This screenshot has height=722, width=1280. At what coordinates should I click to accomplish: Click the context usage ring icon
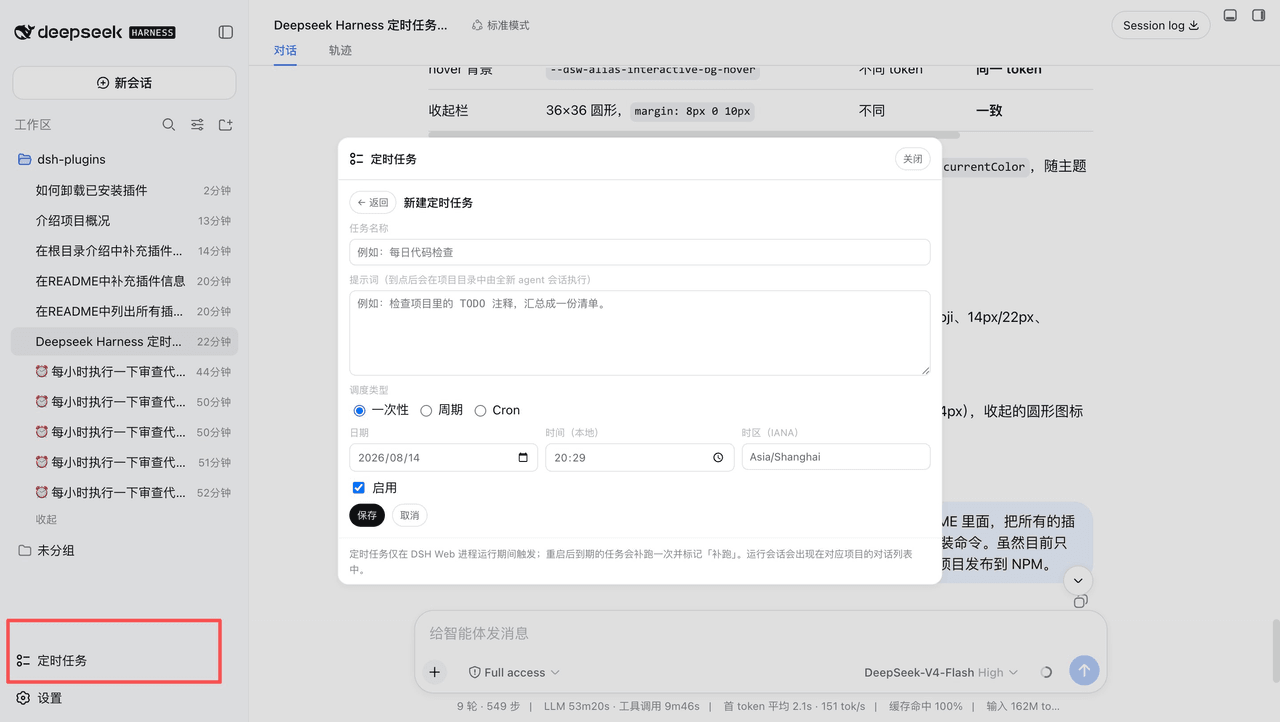[1046, 672]
